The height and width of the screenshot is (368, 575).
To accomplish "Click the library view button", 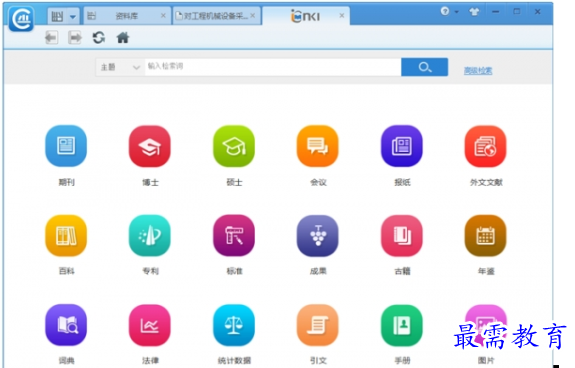I will [58, 16].
